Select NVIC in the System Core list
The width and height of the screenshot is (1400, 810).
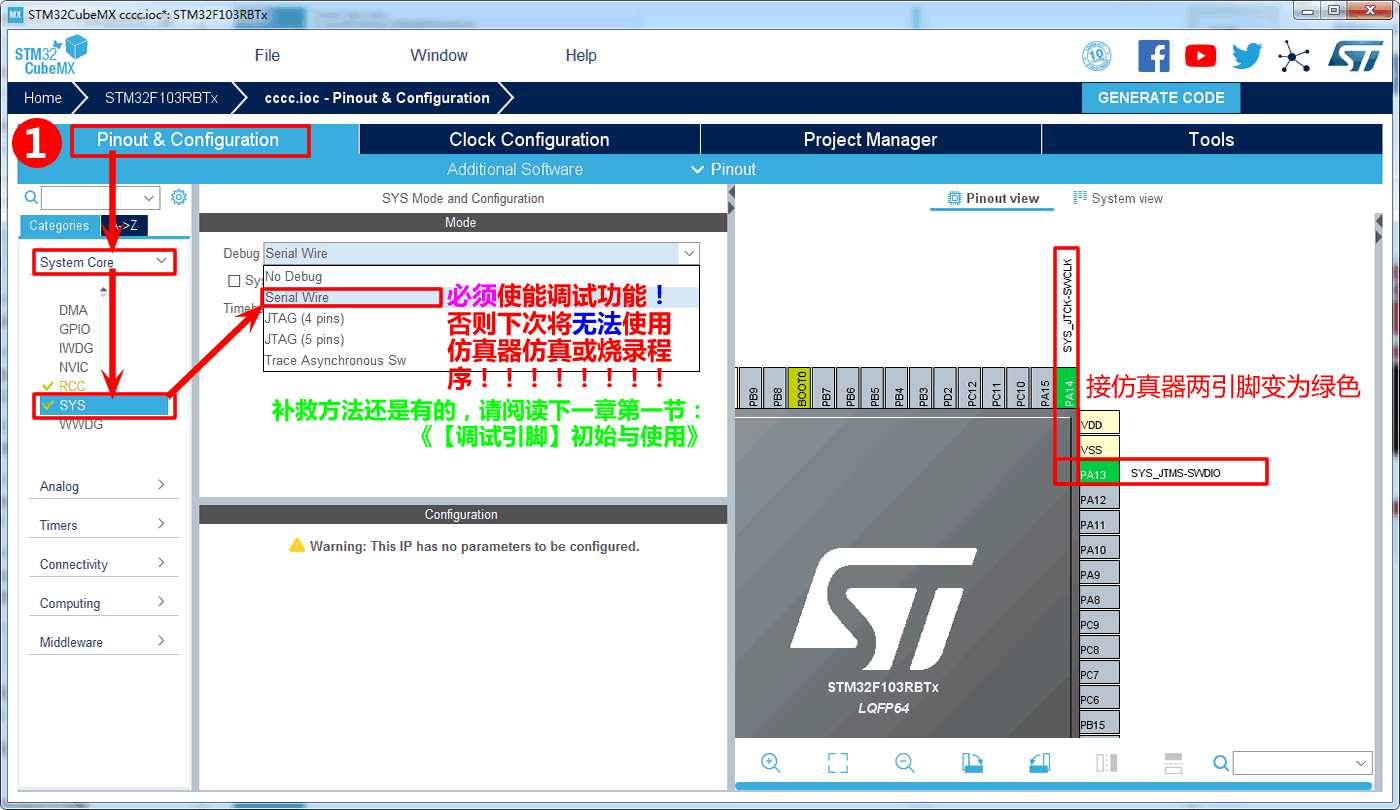tap(73, 367)
